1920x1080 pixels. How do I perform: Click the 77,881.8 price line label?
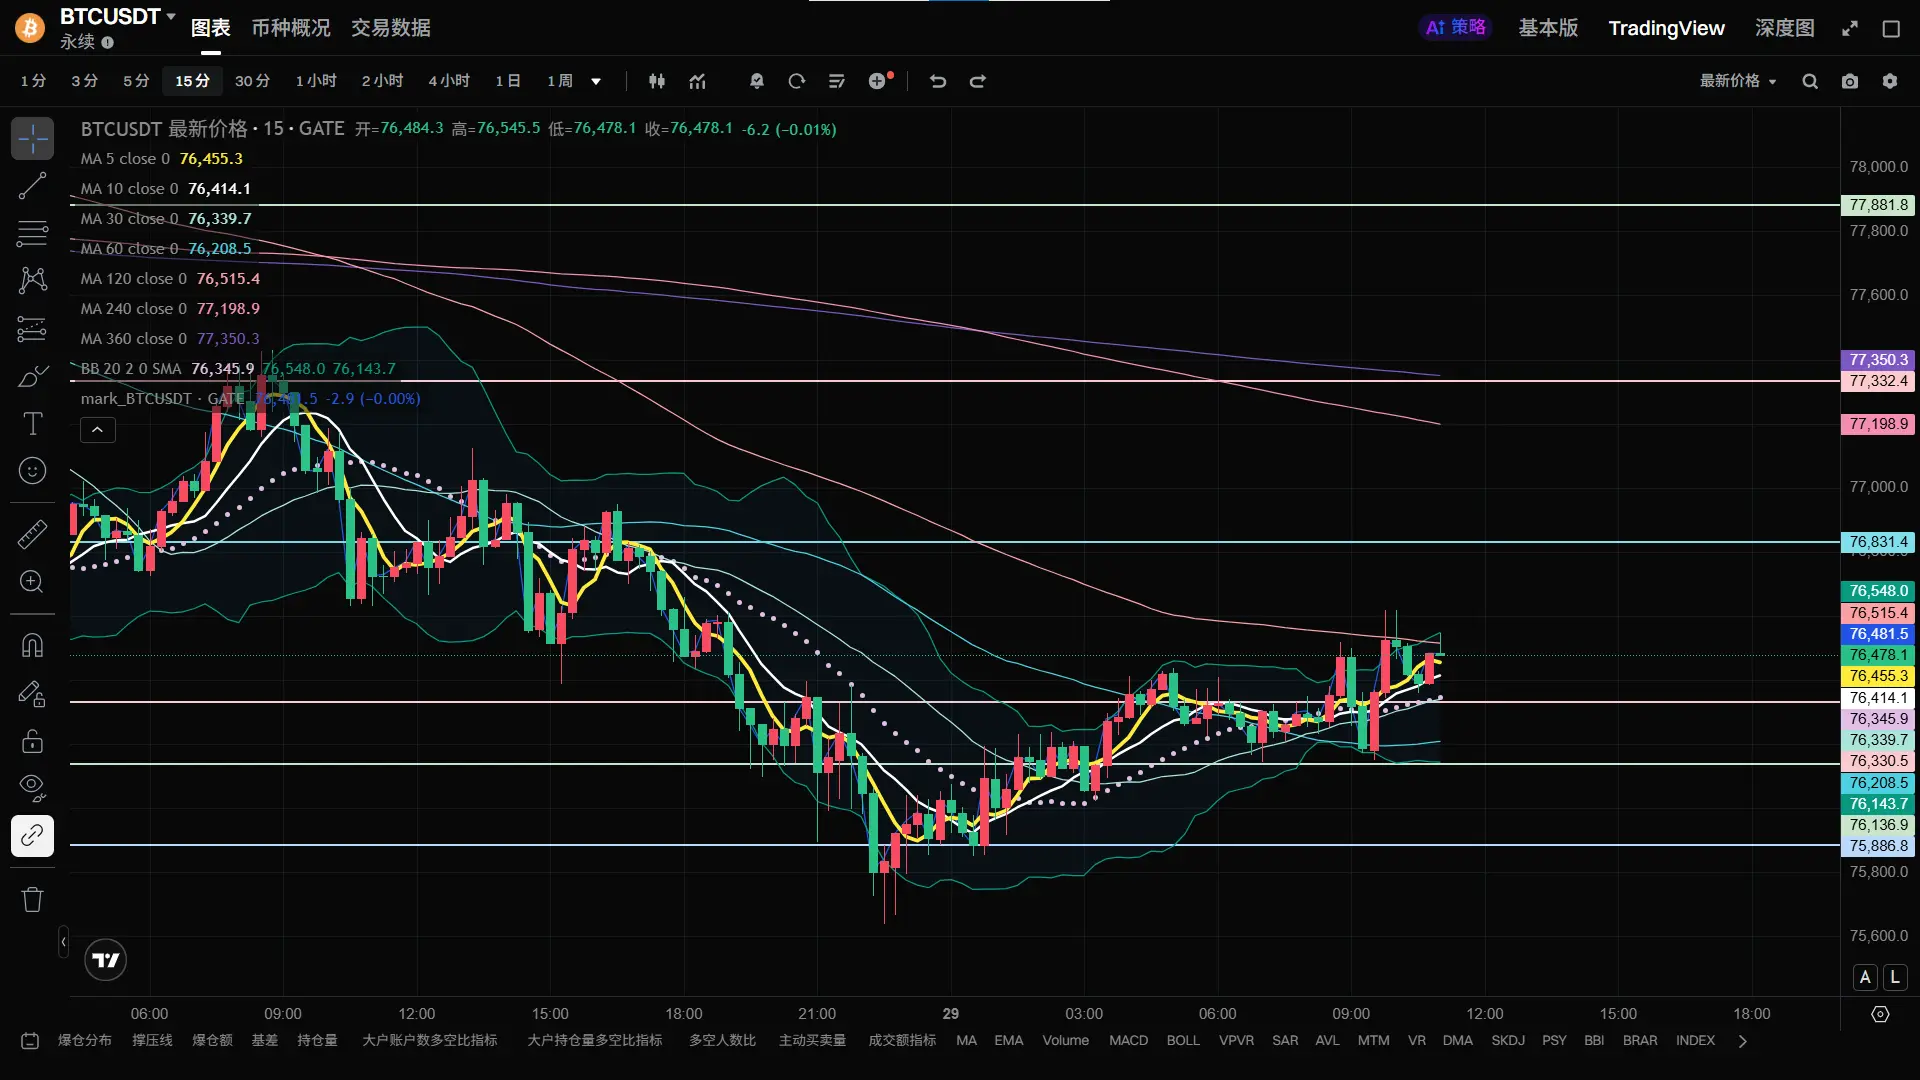pyautogui.click(x=1878, y=205)
